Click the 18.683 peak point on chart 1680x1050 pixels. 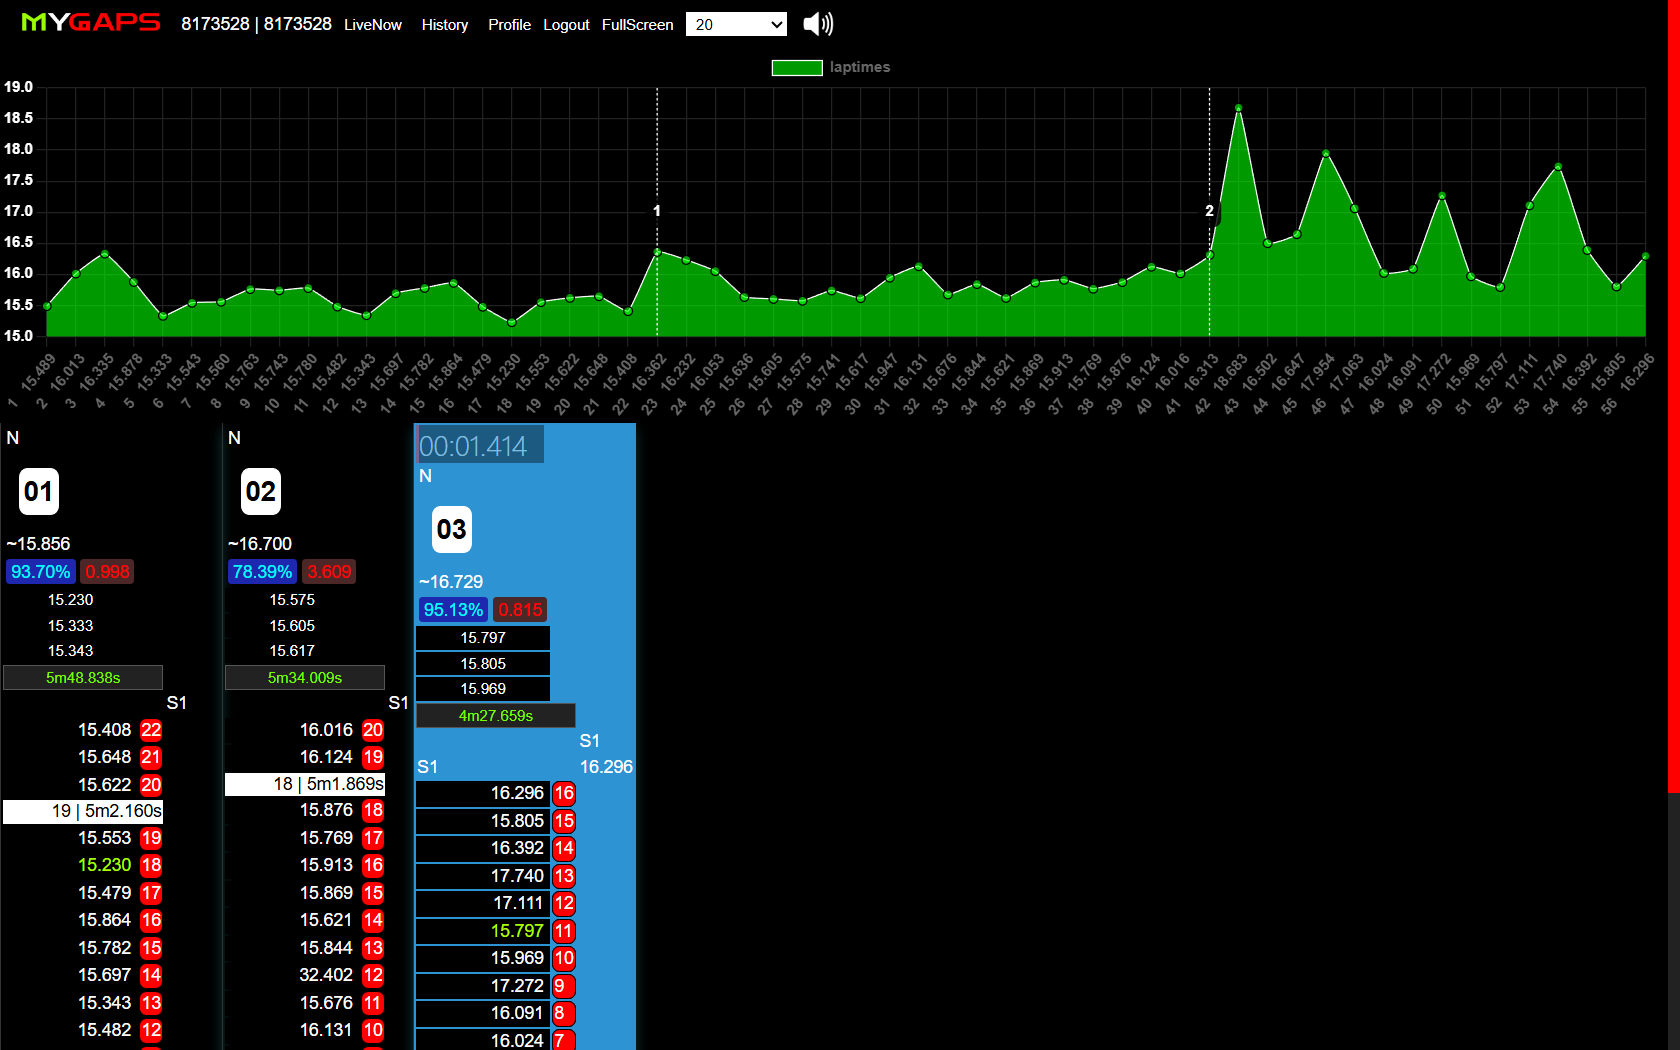point(1238,108)
